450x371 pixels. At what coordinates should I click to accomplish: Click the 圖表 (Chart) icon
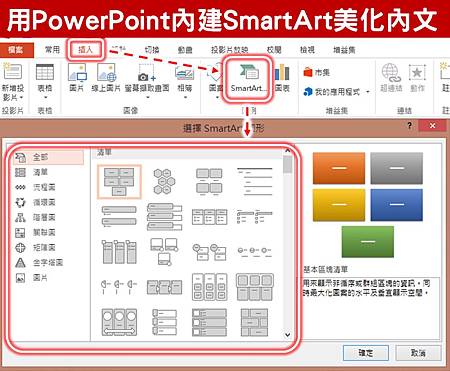(282, 72)
